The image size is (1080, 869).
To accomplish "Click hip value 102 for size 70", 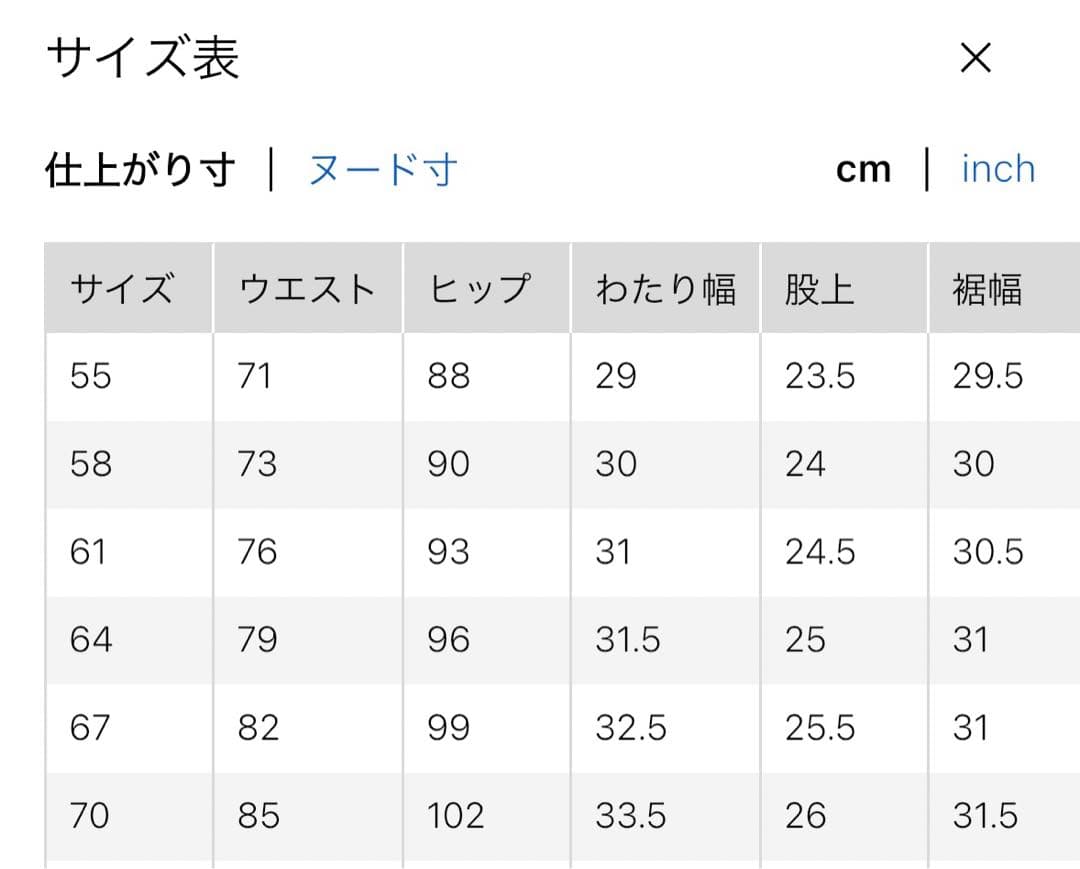I will tap(456, 816).
